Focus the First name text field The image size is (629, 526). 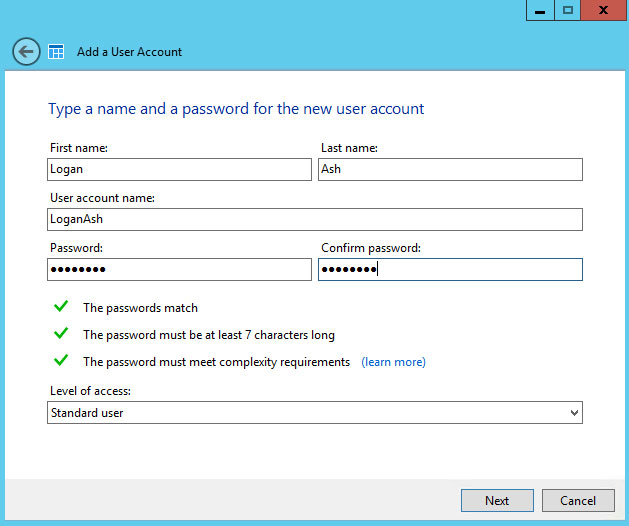point(179,169)
